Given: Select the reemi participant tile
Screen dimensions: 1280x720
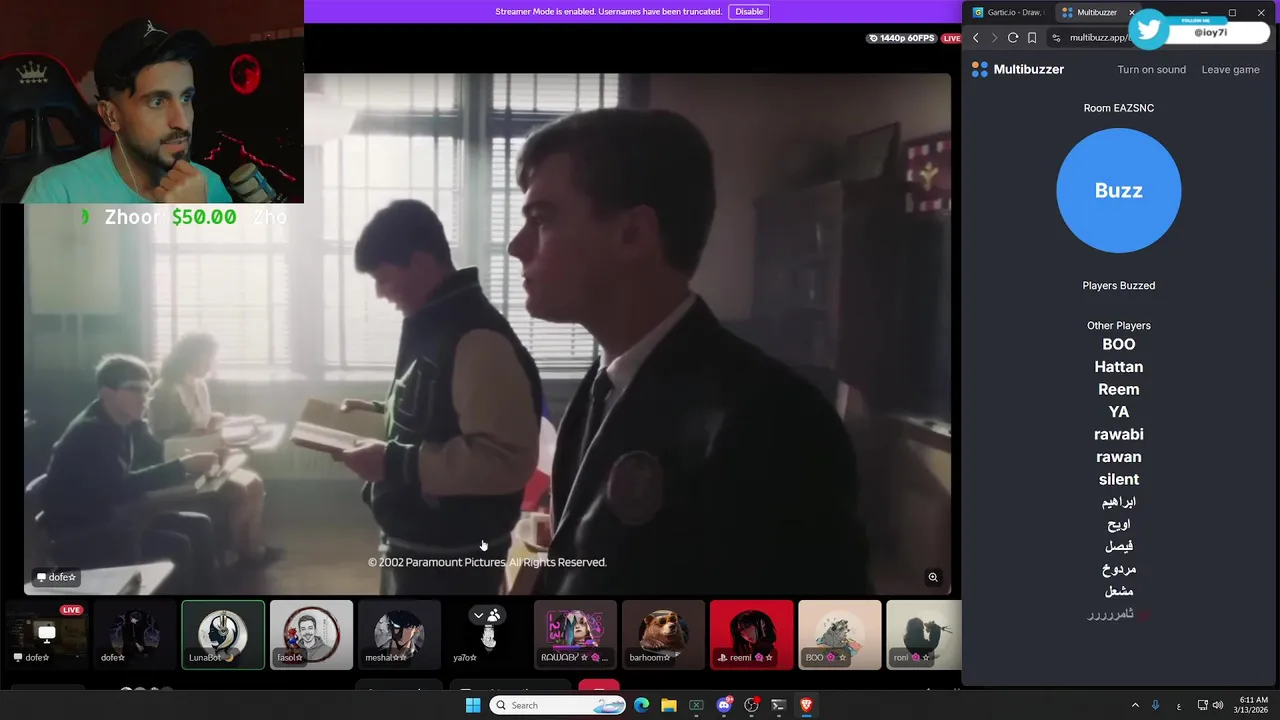Looking at the screenshot, I should tap(751, 634).
